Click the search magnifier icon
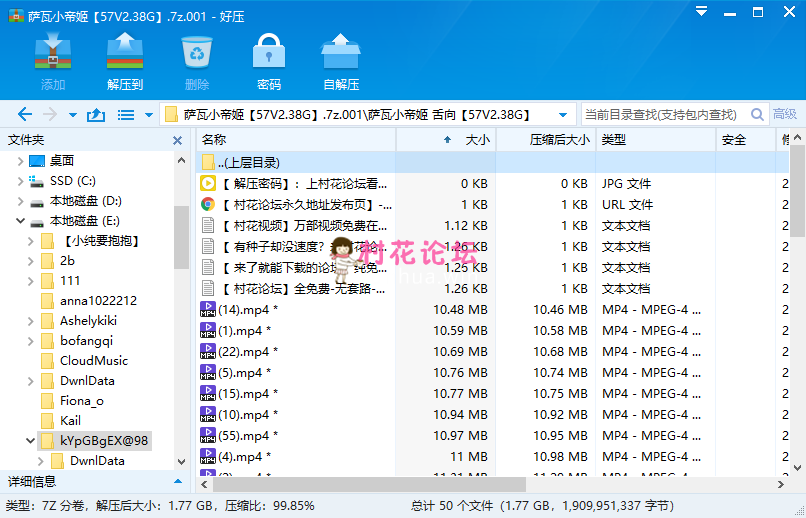 point(757,114)
